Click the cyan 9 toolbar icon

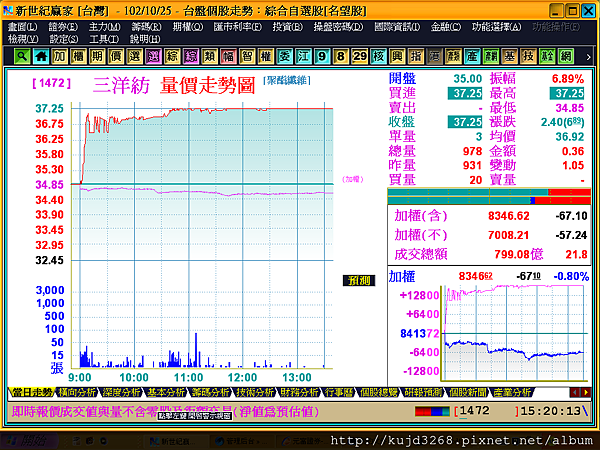(322, 57)
